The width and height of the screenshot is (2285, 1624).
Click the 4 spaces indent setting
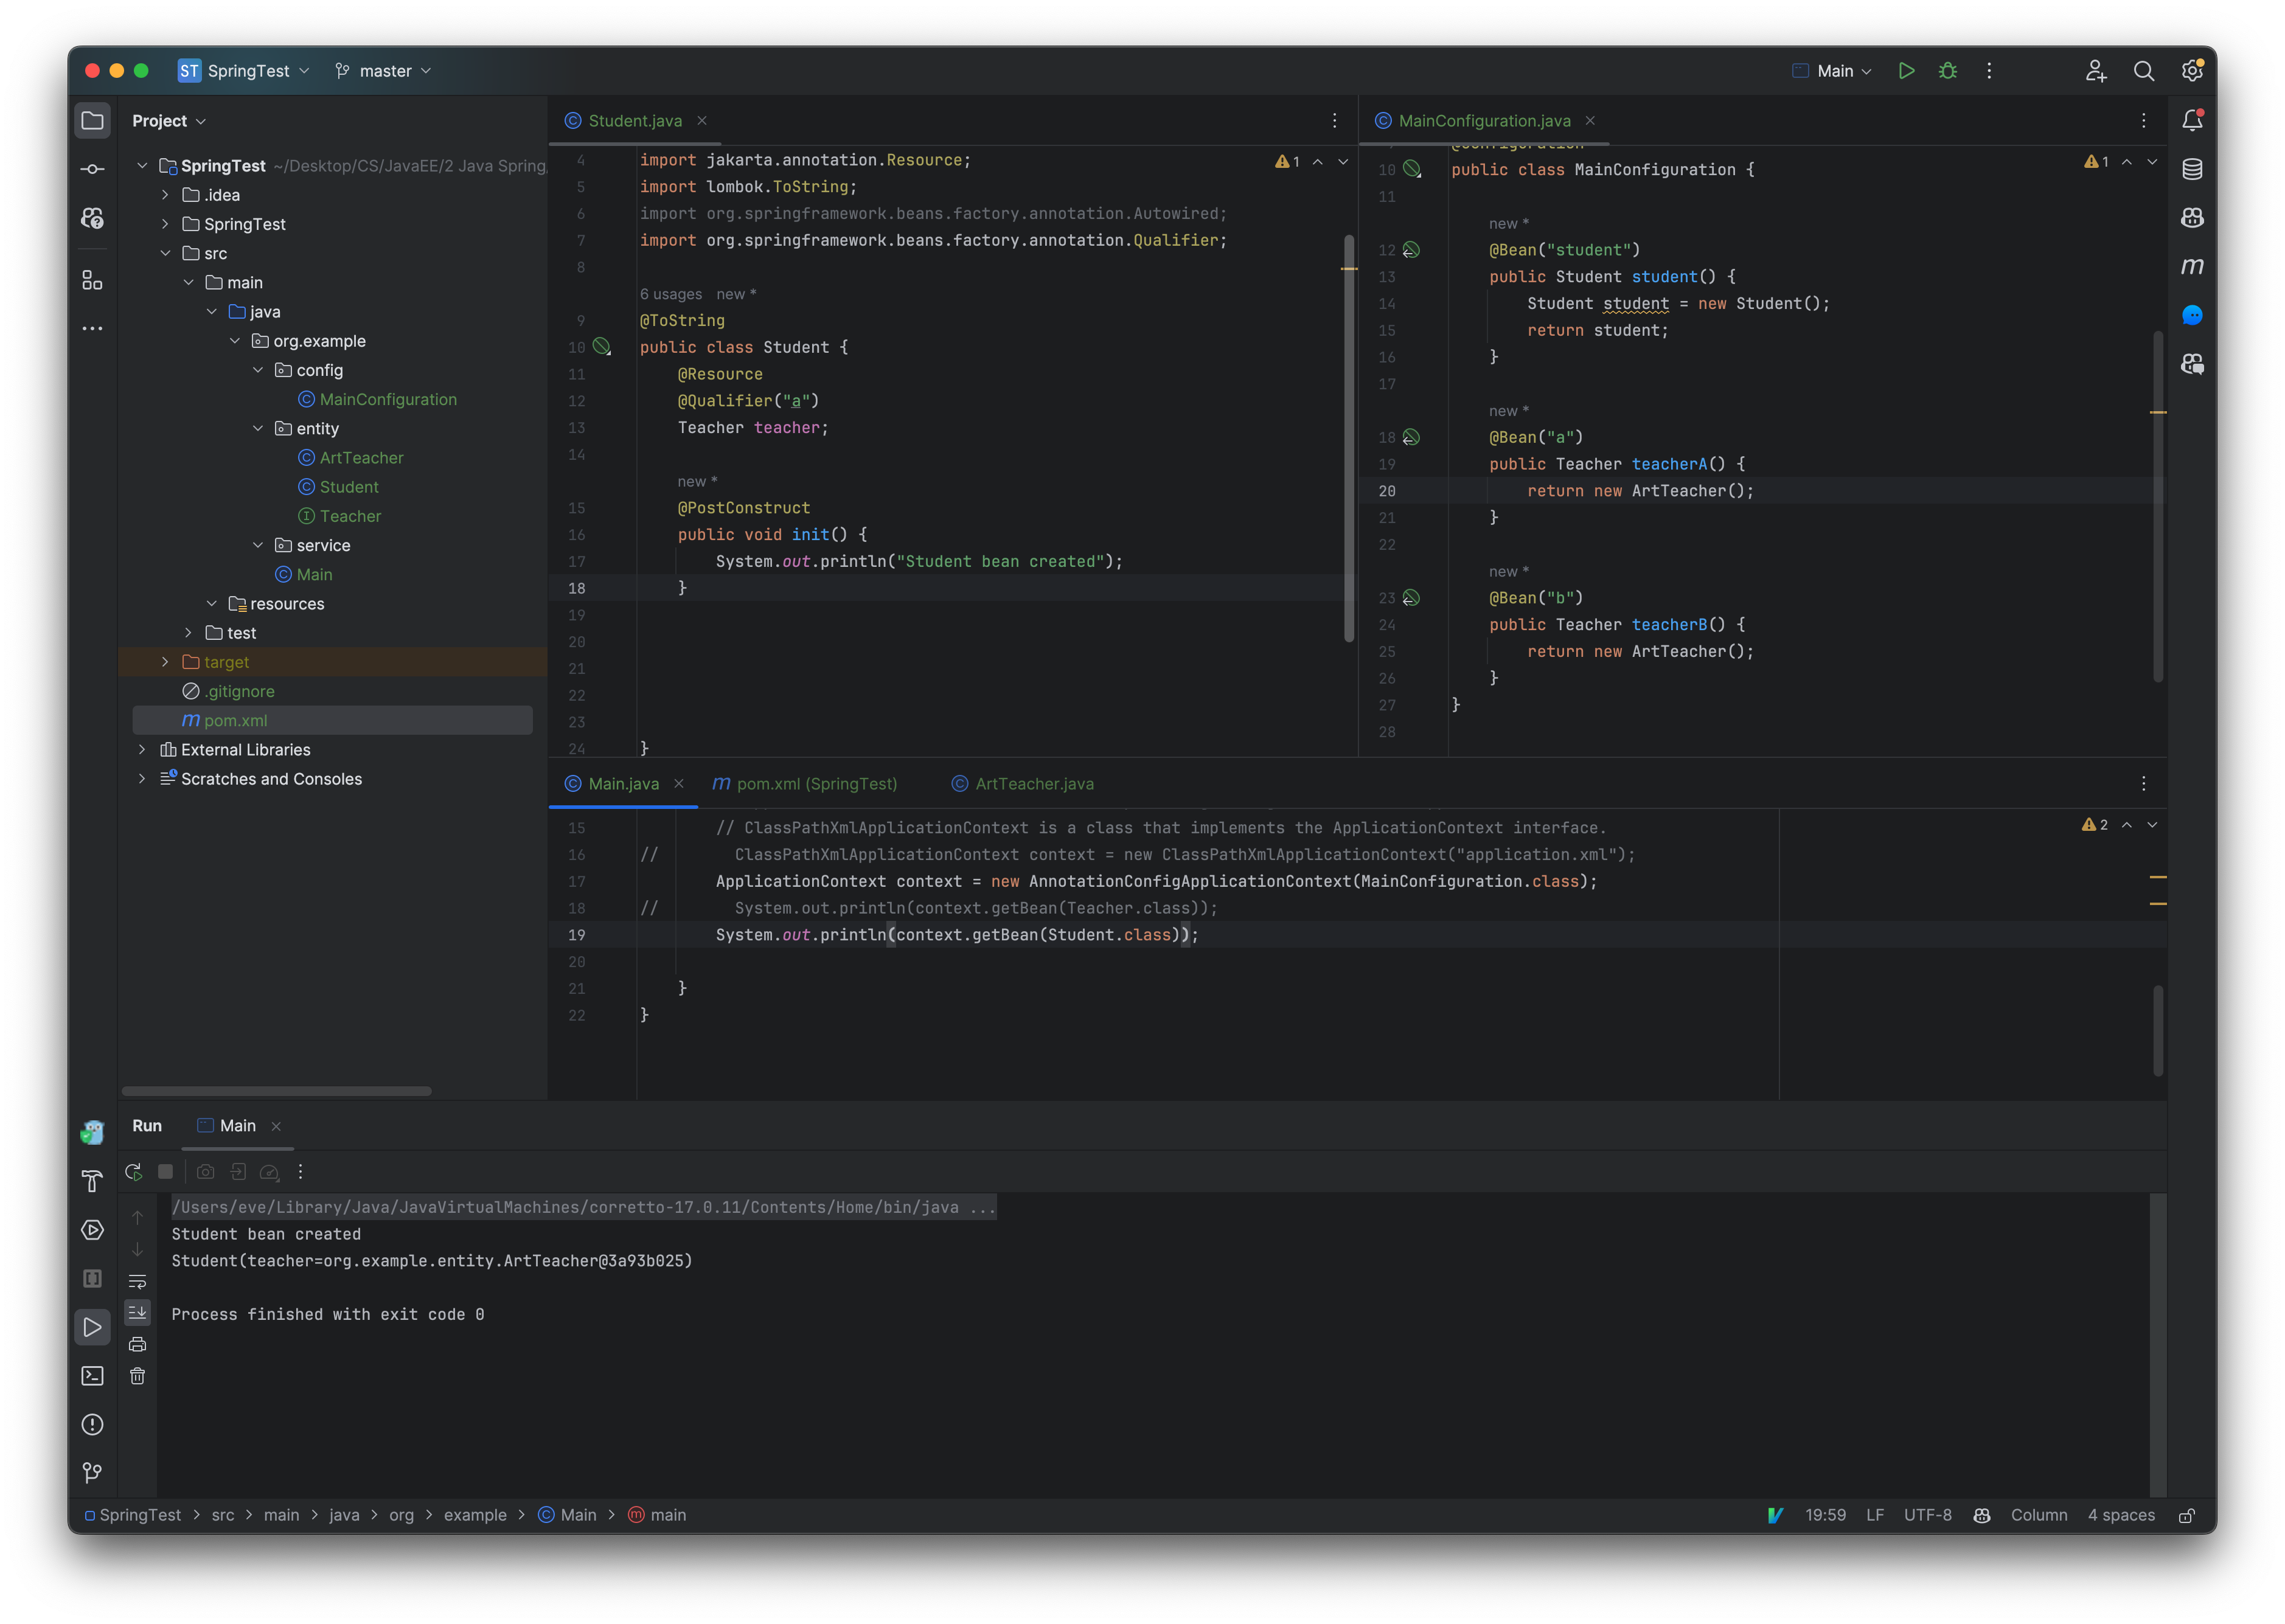(2120, 1515)
